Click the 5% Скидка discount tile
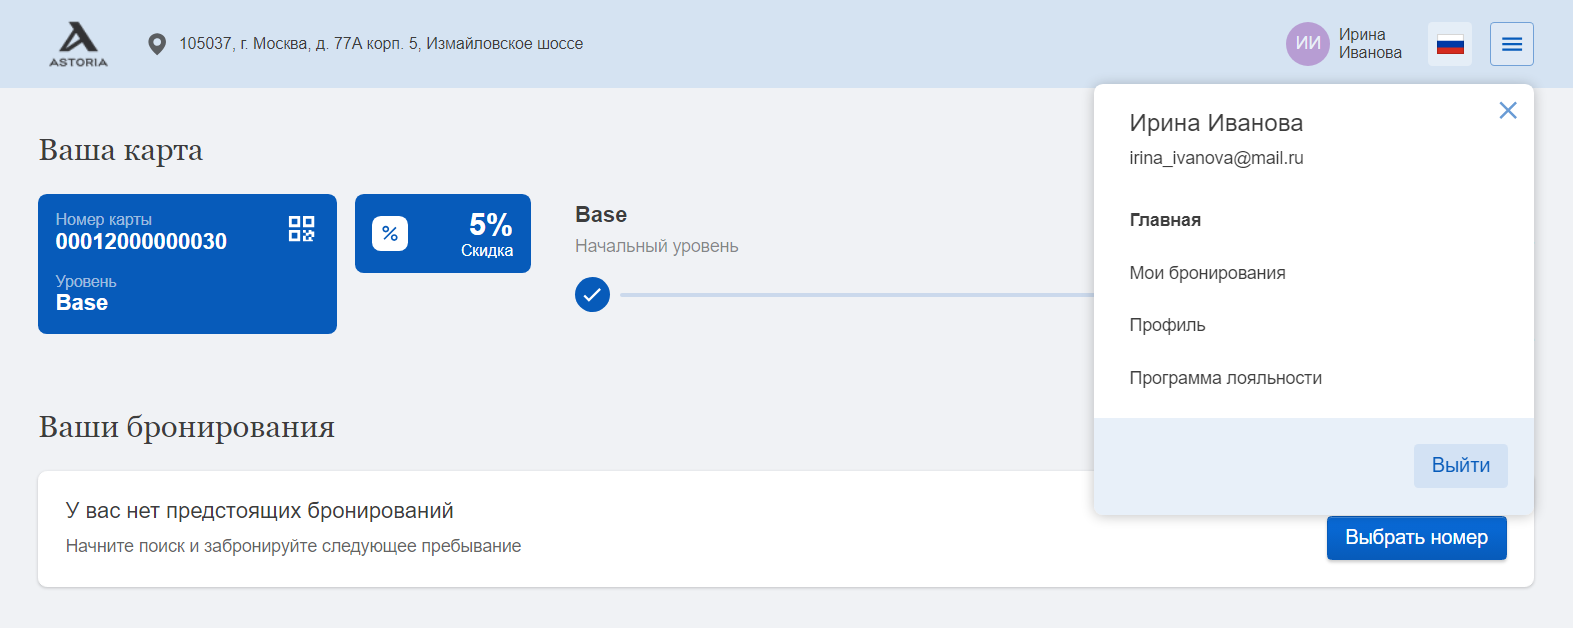 pyautogui.click(x=443, y=233)
